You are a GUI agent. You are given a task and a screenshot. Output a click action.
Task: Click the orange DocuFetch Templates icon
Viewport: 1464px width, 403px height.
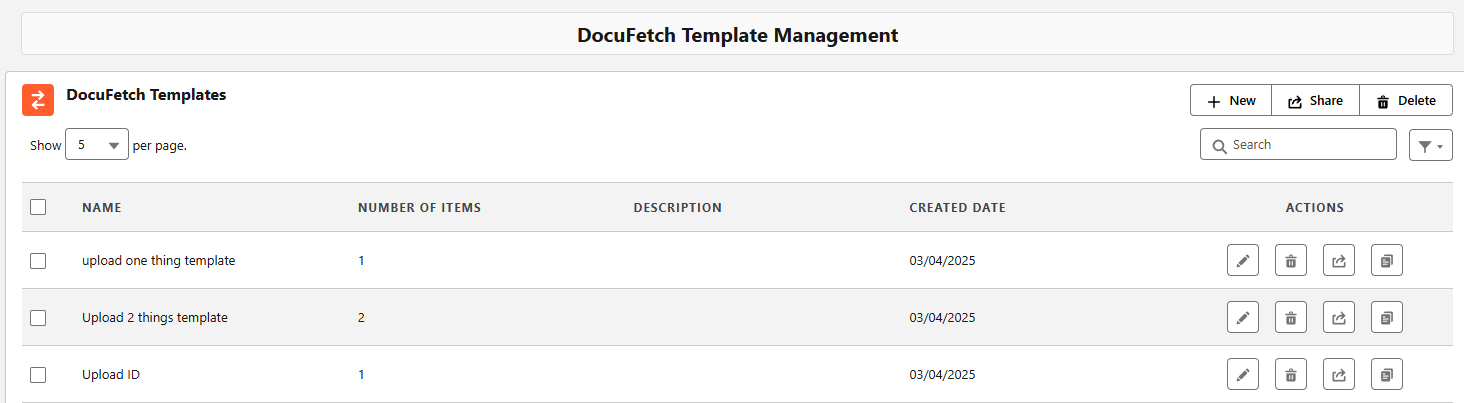pos(38,100)
